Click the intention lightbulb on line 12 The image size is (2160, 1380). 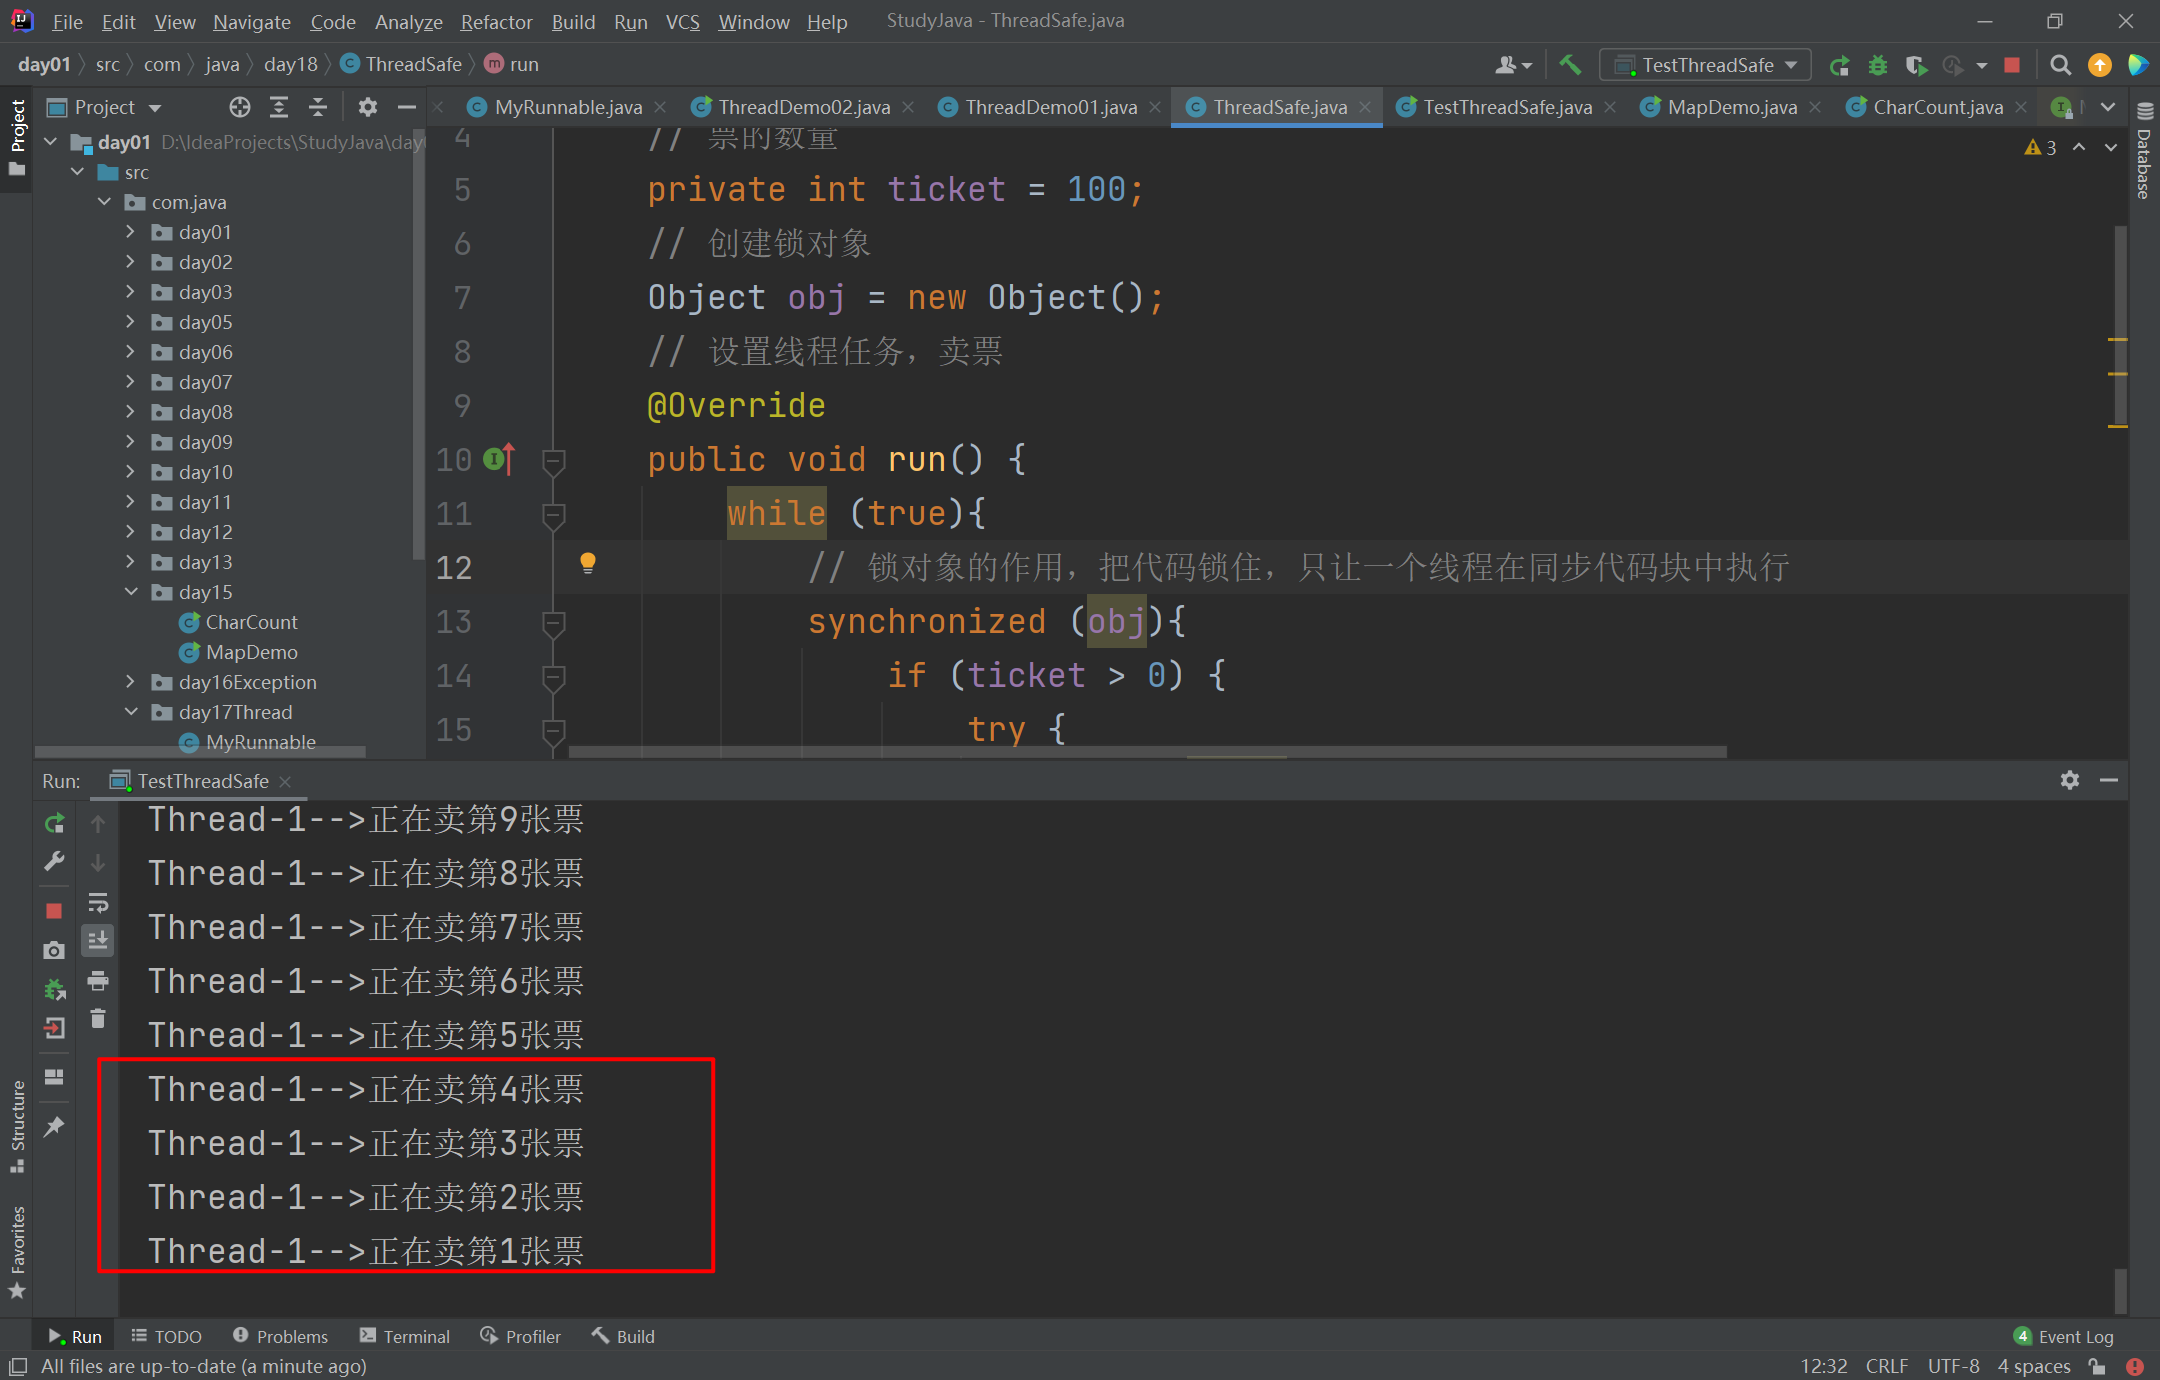click(588, 563)
